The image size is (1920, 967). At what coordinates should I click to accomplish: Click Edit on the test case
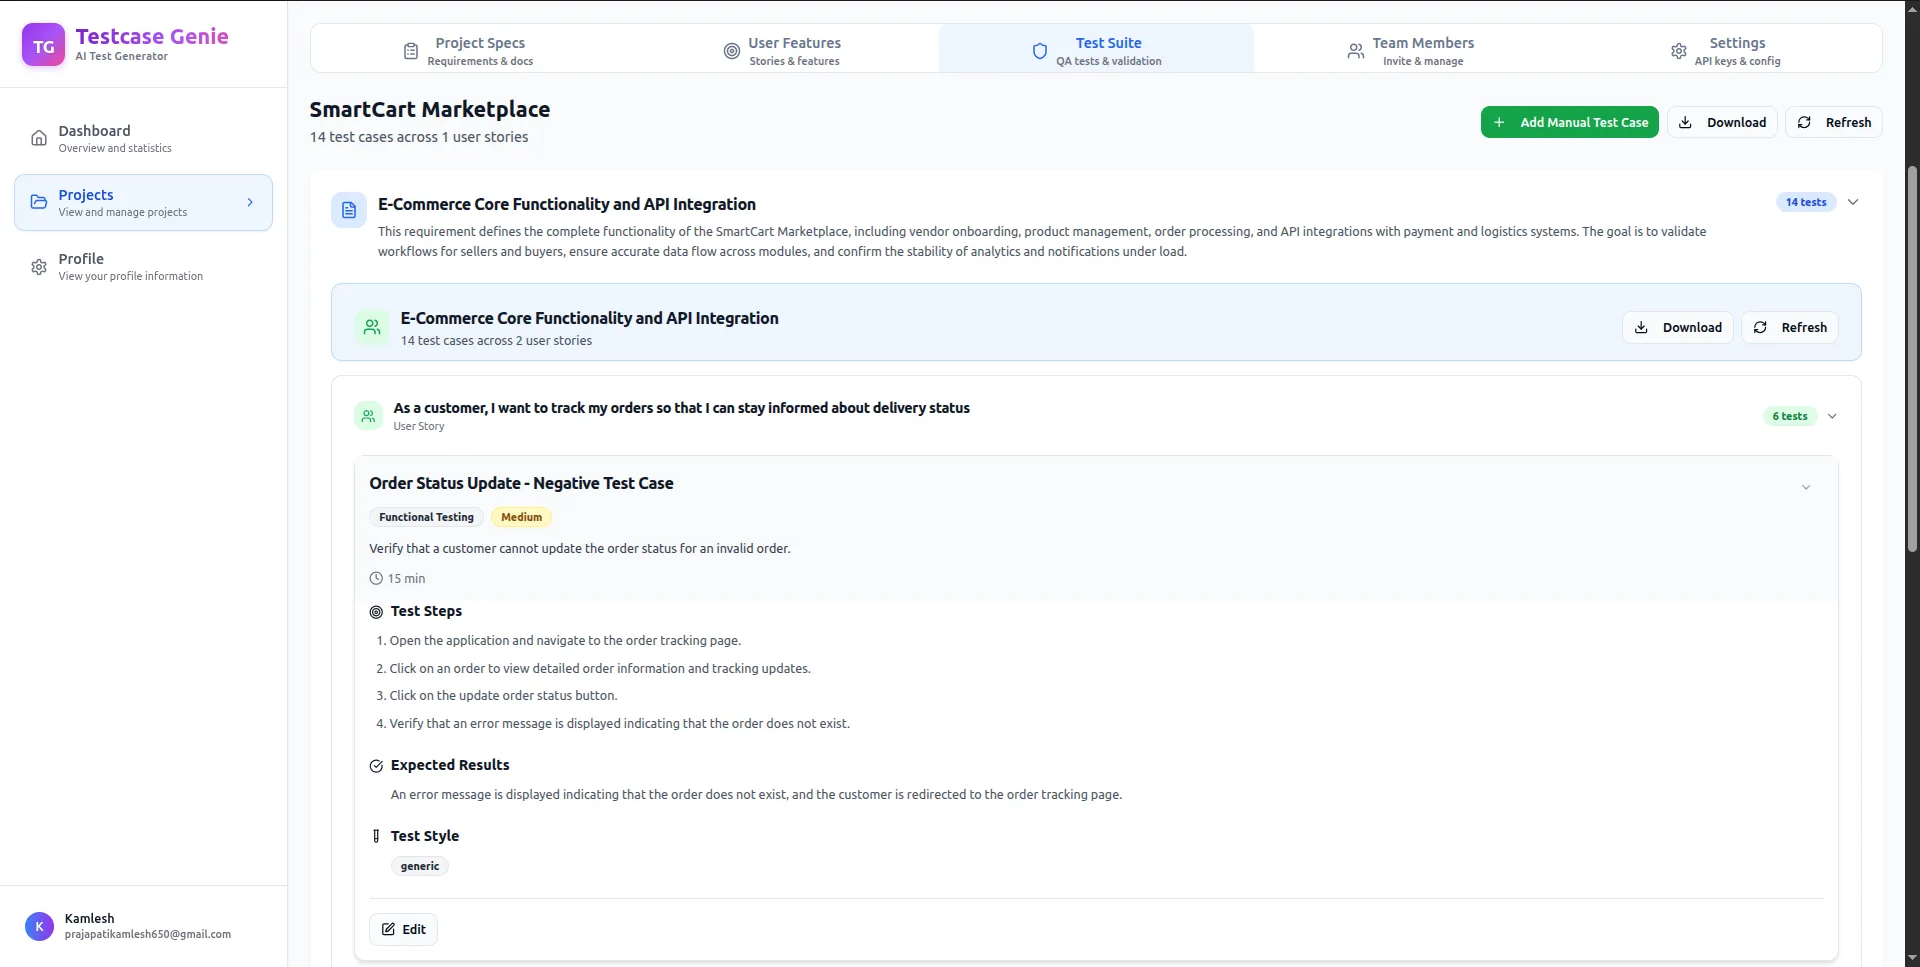(403, 929)
